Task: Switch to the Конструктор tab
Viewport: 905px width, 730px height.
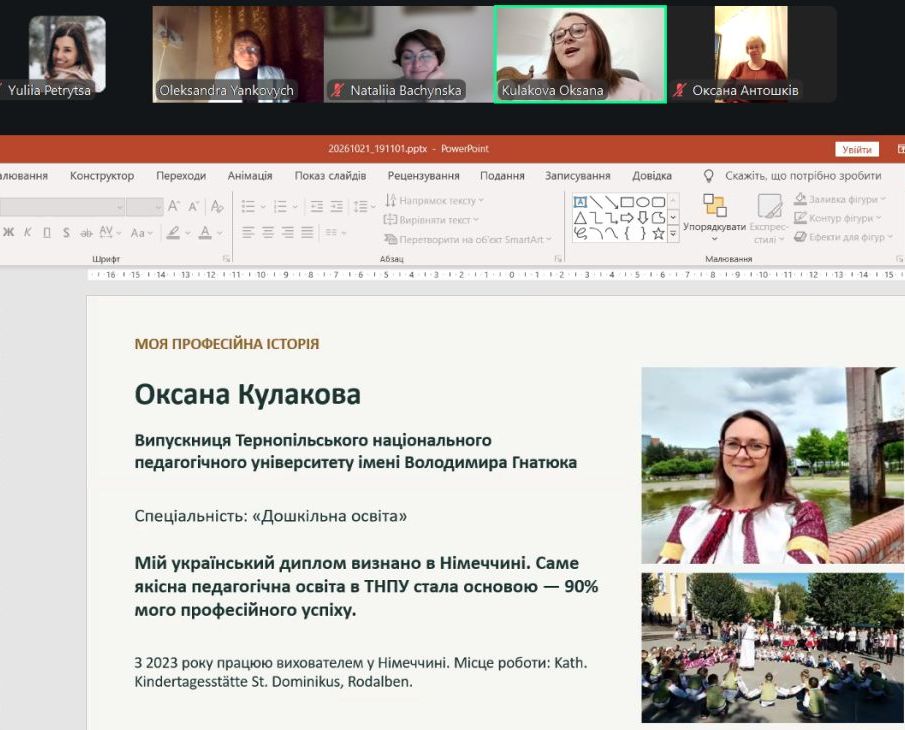Action: [x=102, y=175]
